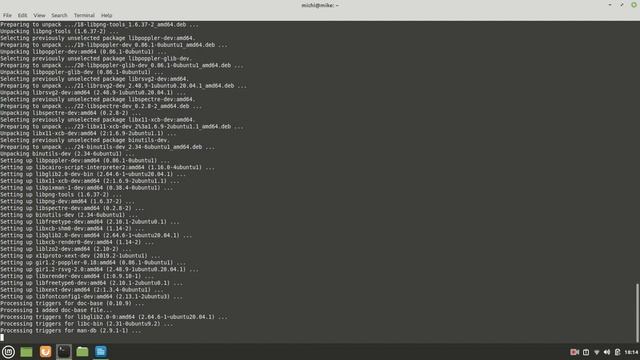Switch to the blue document app in taskbar
This screenshot has height=360, width=640.
[x=101, y=351]
